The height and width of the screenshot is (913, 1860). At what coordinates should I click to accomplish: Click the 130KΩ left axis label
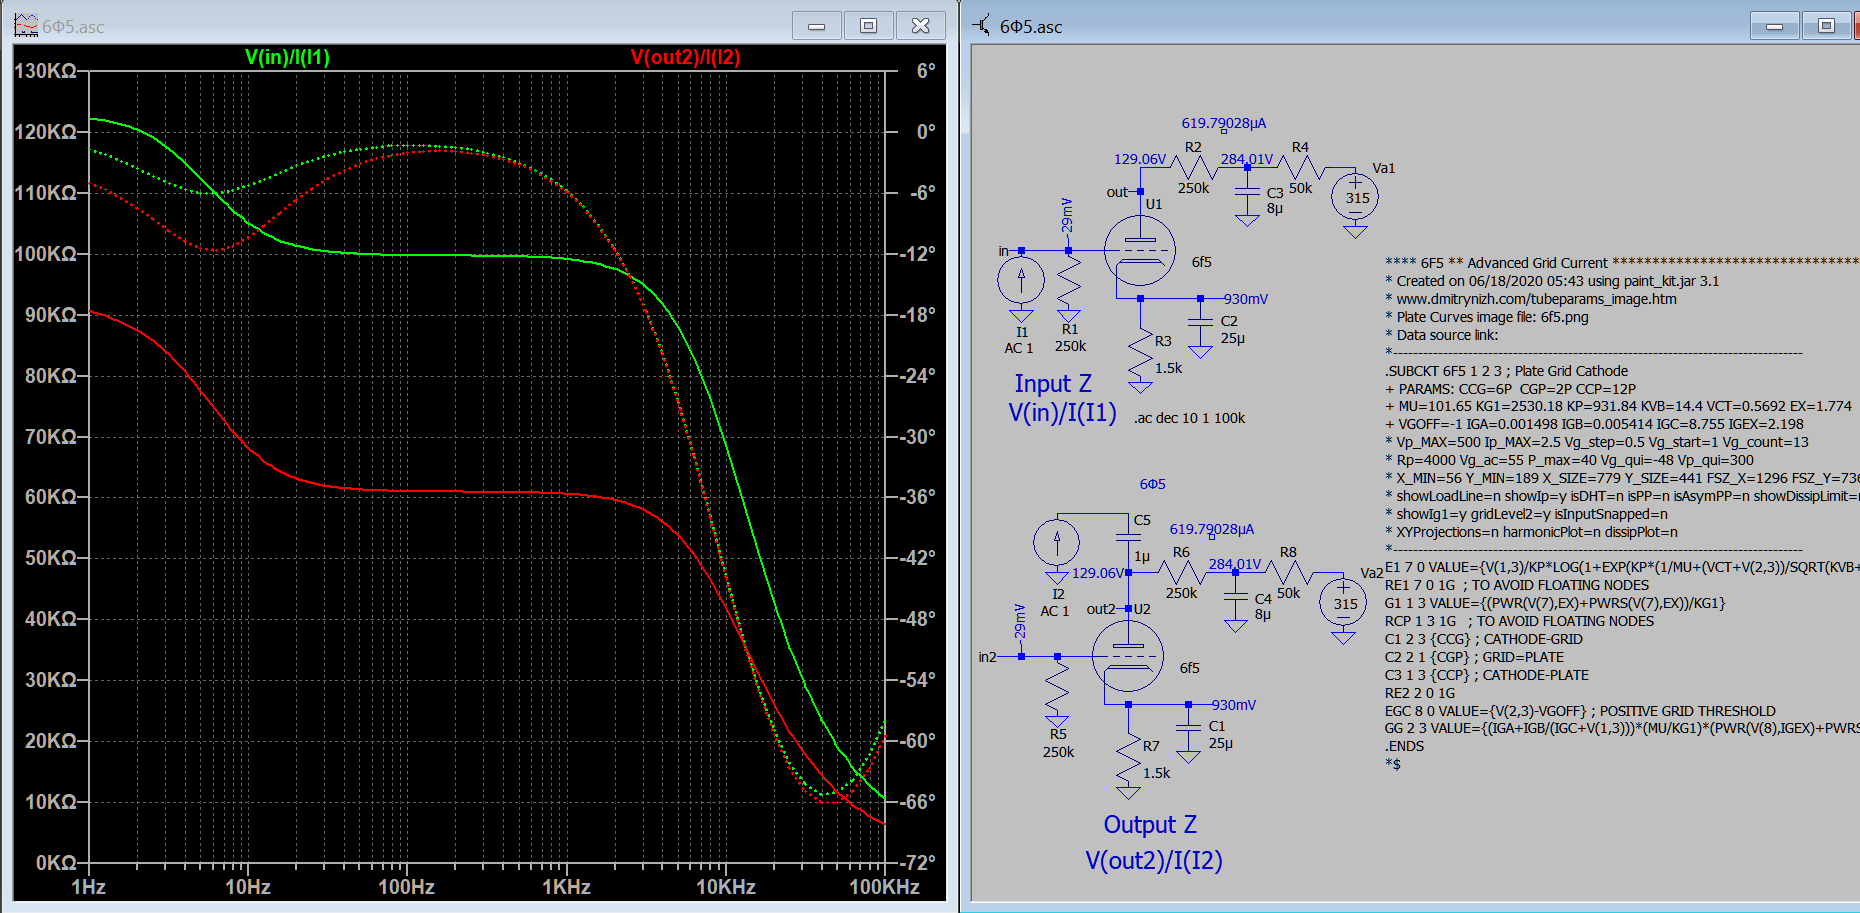tap(46, 71)
